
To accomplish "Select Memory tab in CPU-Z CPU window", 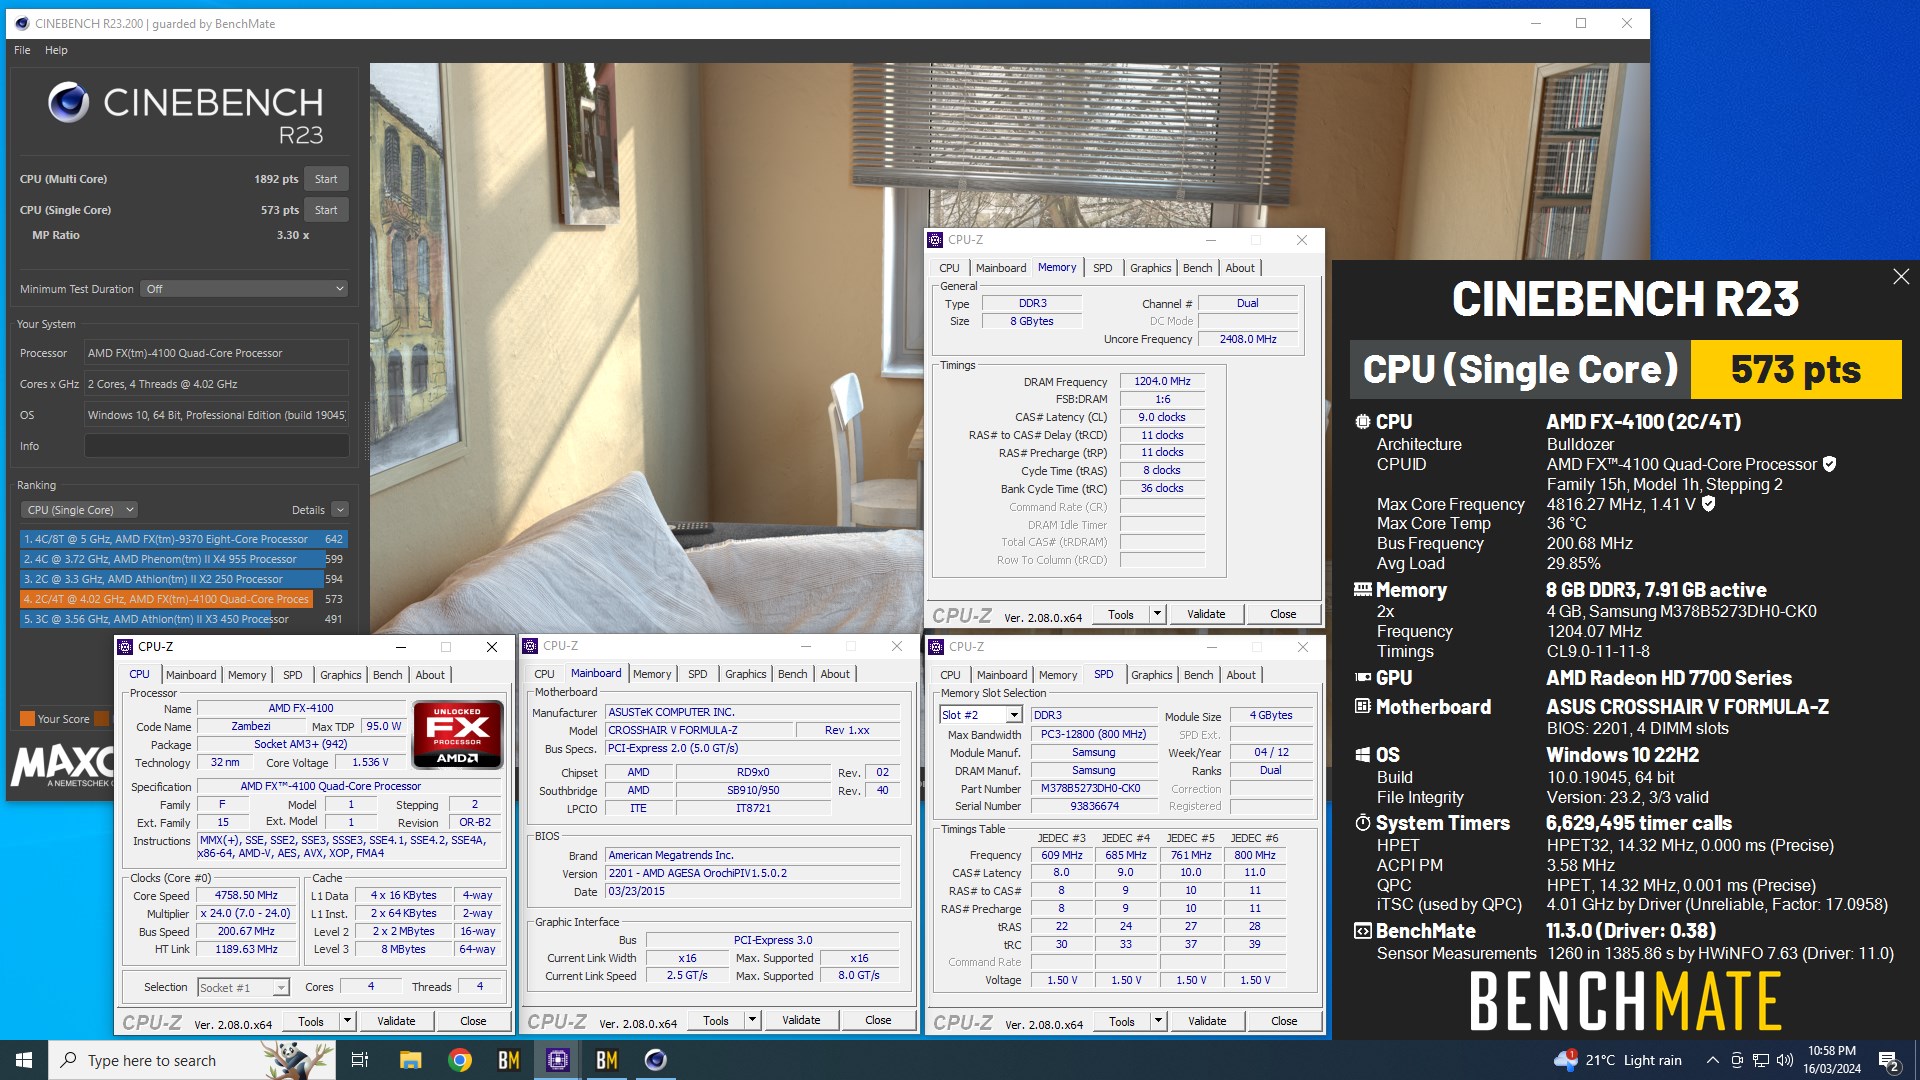I will (x=247, y=675).
